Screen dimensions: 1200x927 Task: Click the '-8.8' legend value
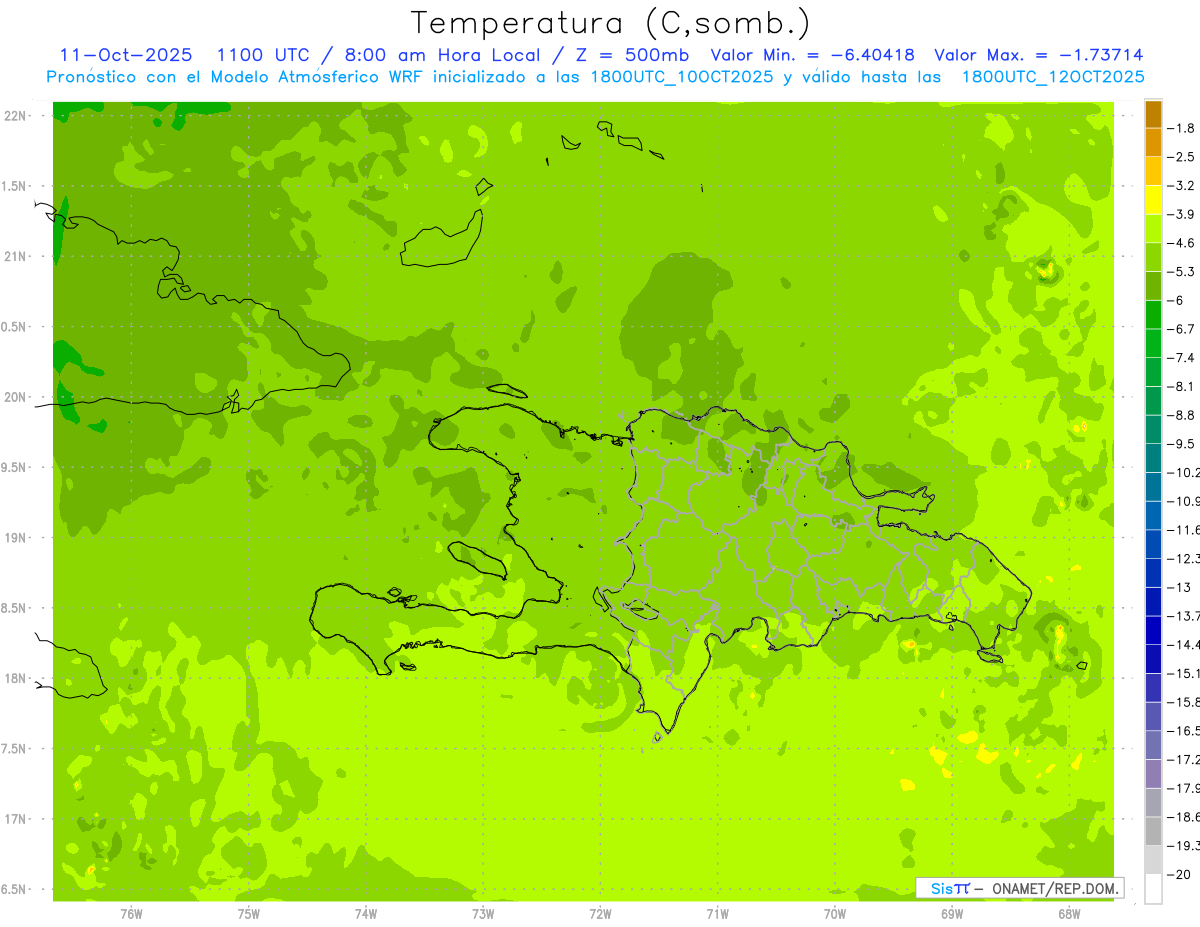1182,415
